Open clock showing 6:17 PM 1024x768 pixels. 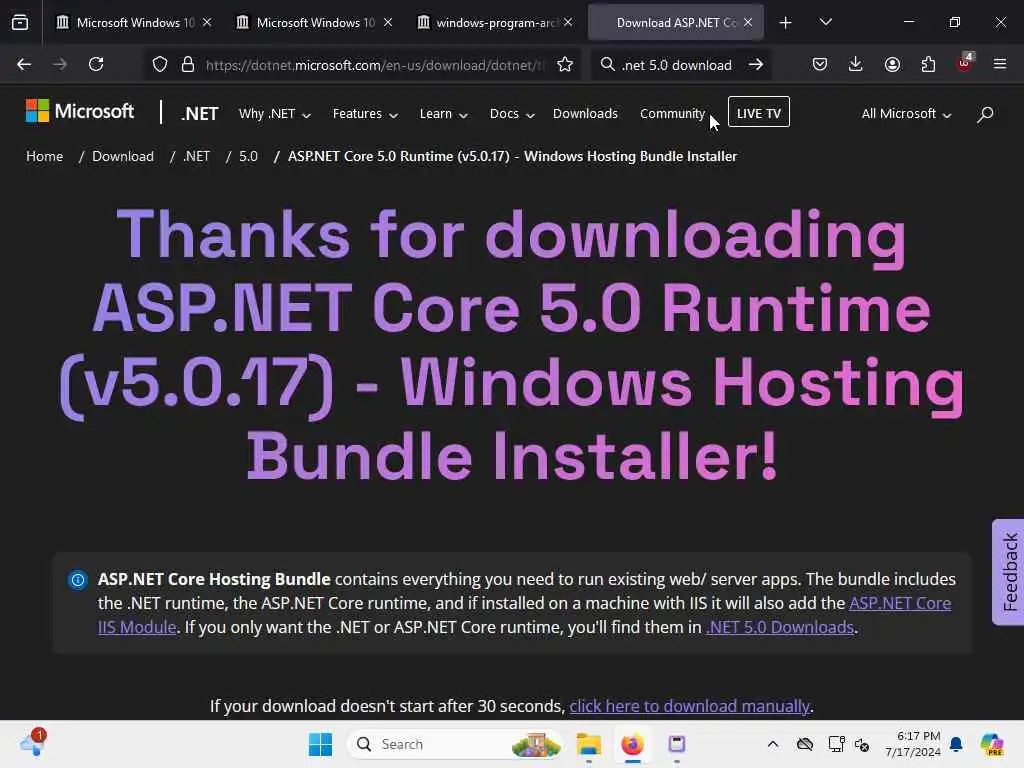[913, 744]
